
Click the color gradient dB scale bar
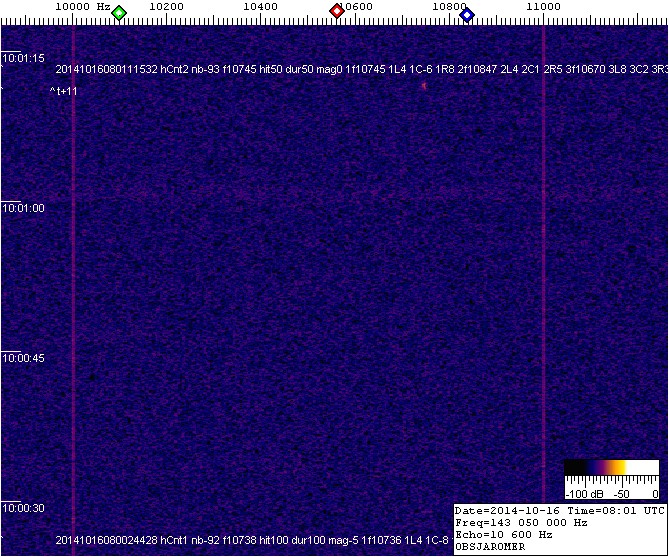coord(610,468)
